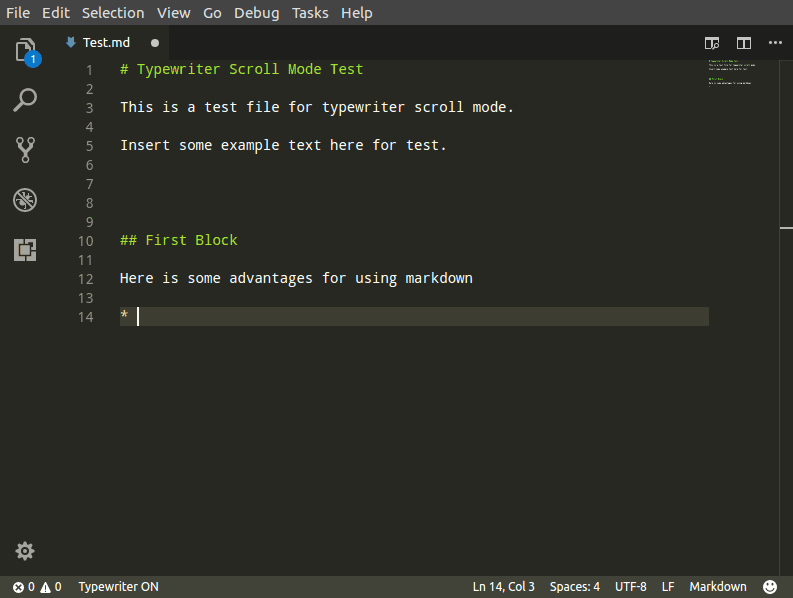Open the Source Control view
793x598 pixels.
click(25, 150)
